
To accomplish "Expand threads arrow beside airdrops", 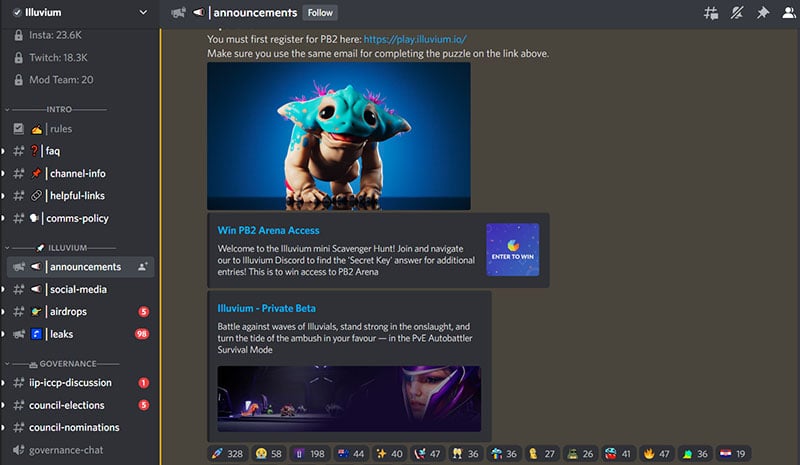I will point(3,311).
